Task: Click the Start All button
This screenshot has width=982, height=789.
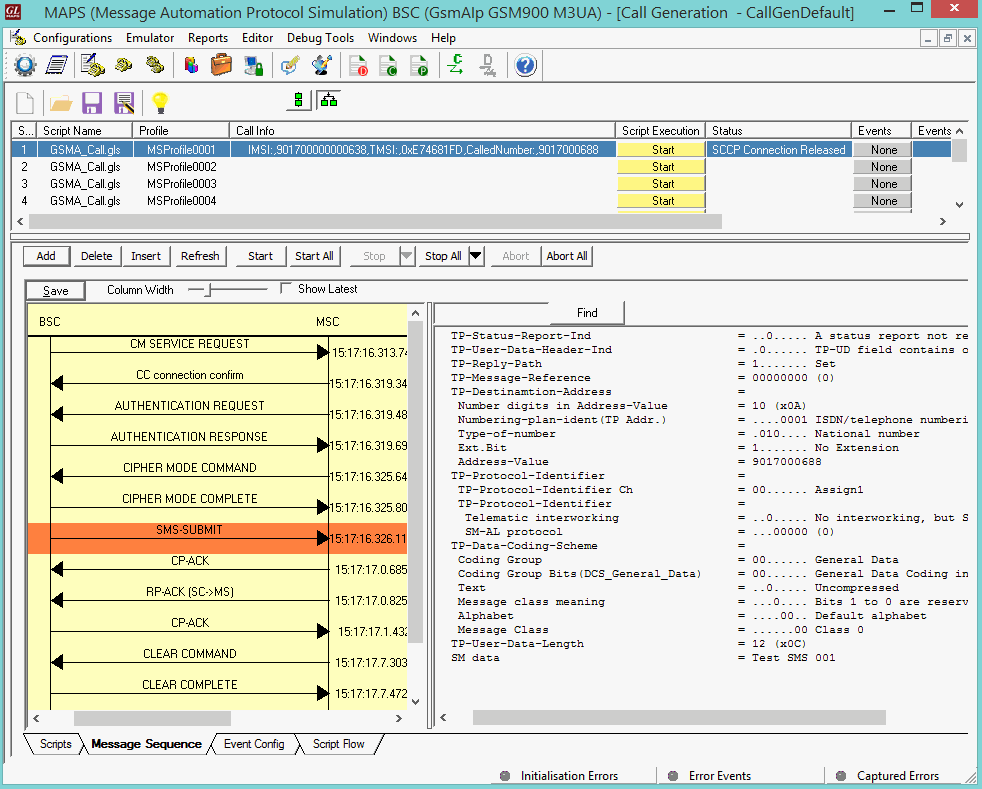Action: (x=314, y=255)
